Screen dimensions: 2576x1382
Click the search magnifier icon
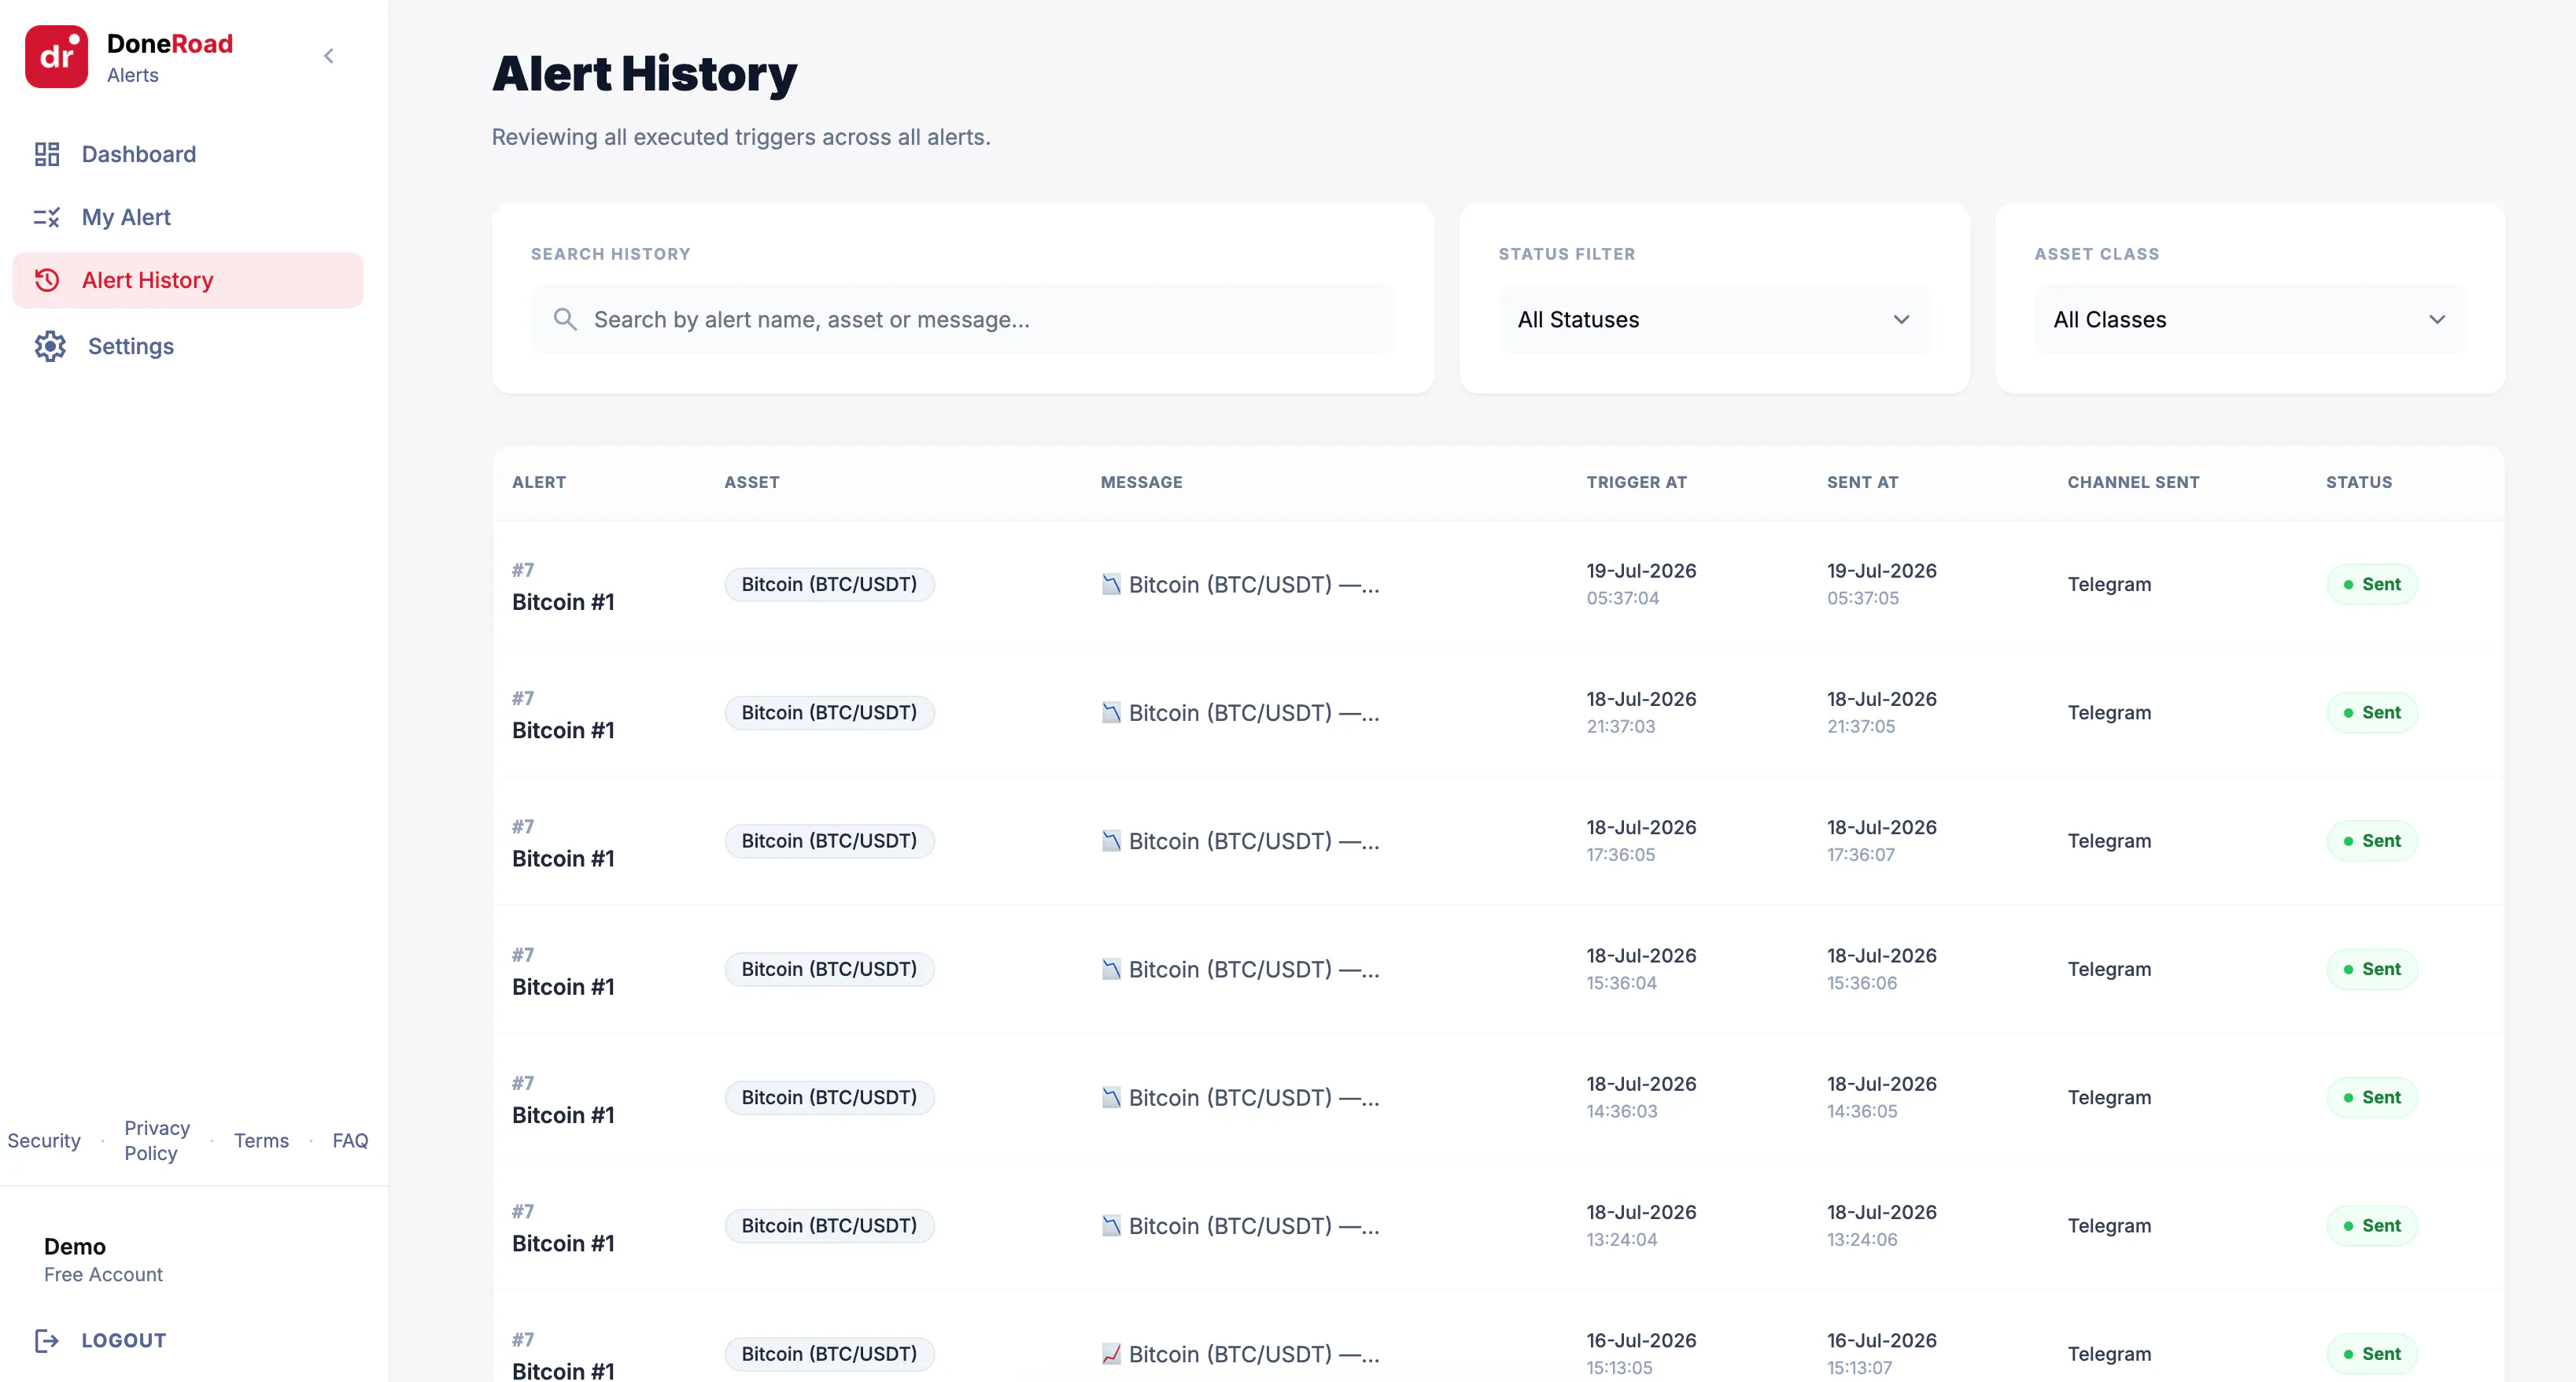[x=565, y=319]
